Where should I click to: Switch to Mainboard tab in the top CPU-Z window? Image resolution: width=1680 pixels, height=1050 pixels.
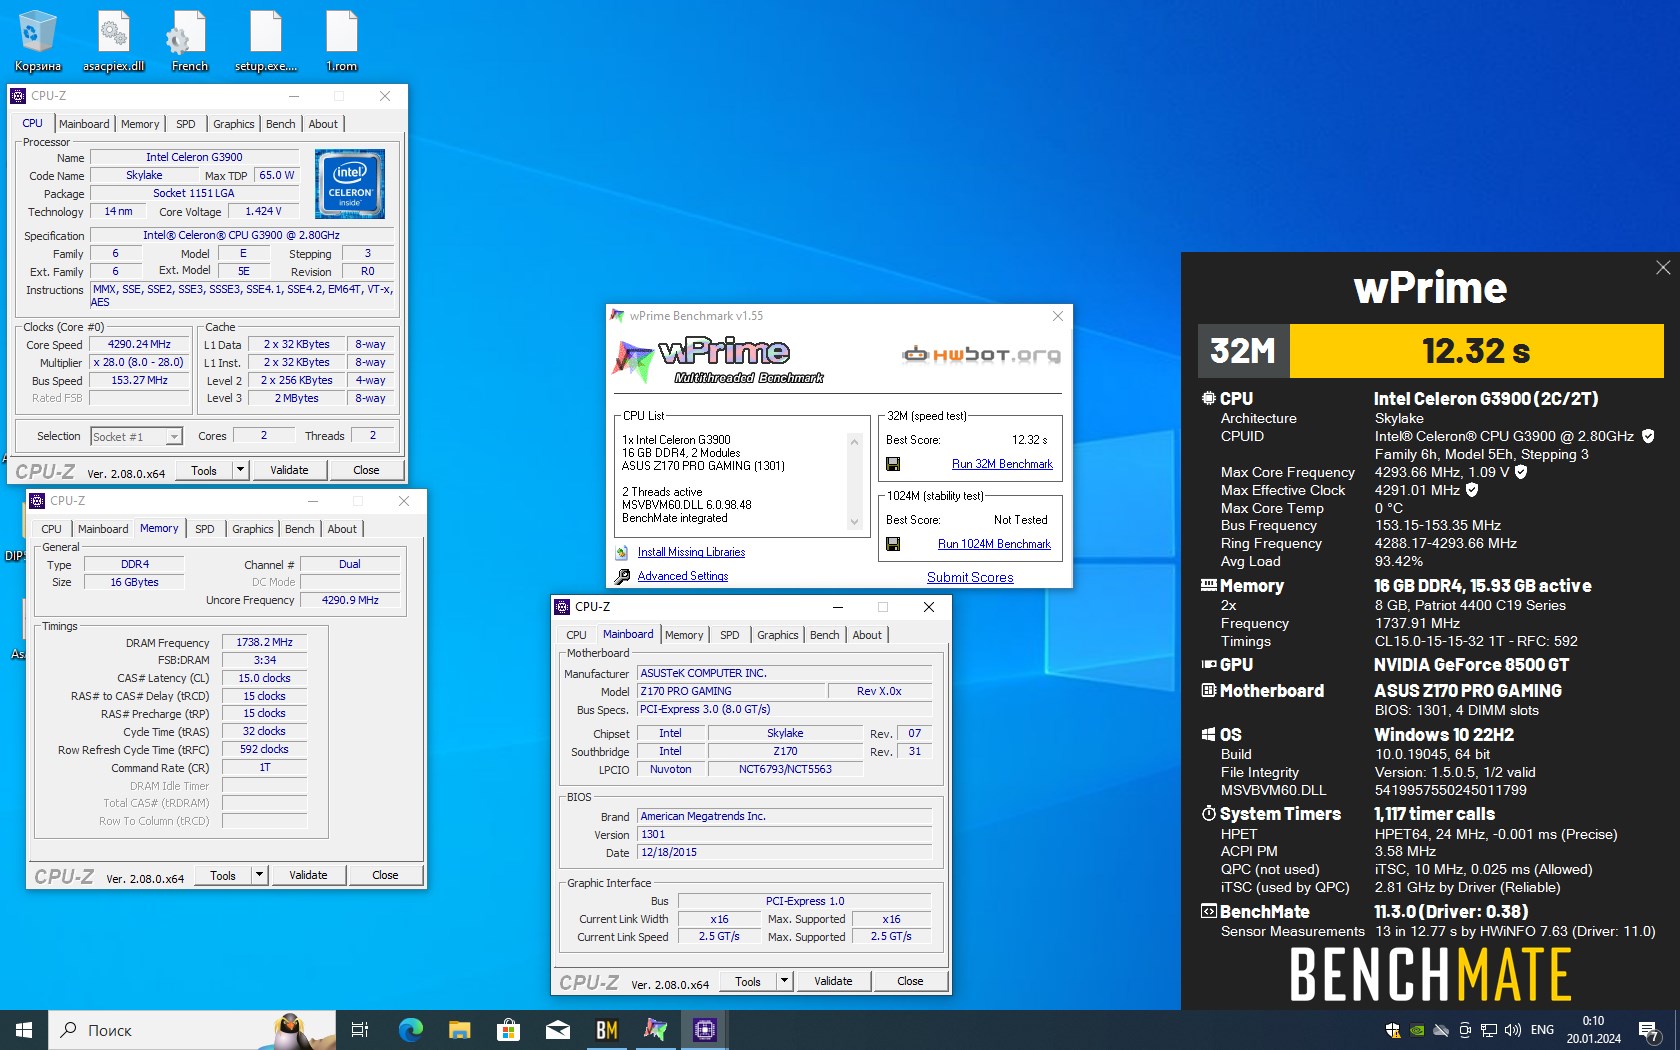click(84, 124)
